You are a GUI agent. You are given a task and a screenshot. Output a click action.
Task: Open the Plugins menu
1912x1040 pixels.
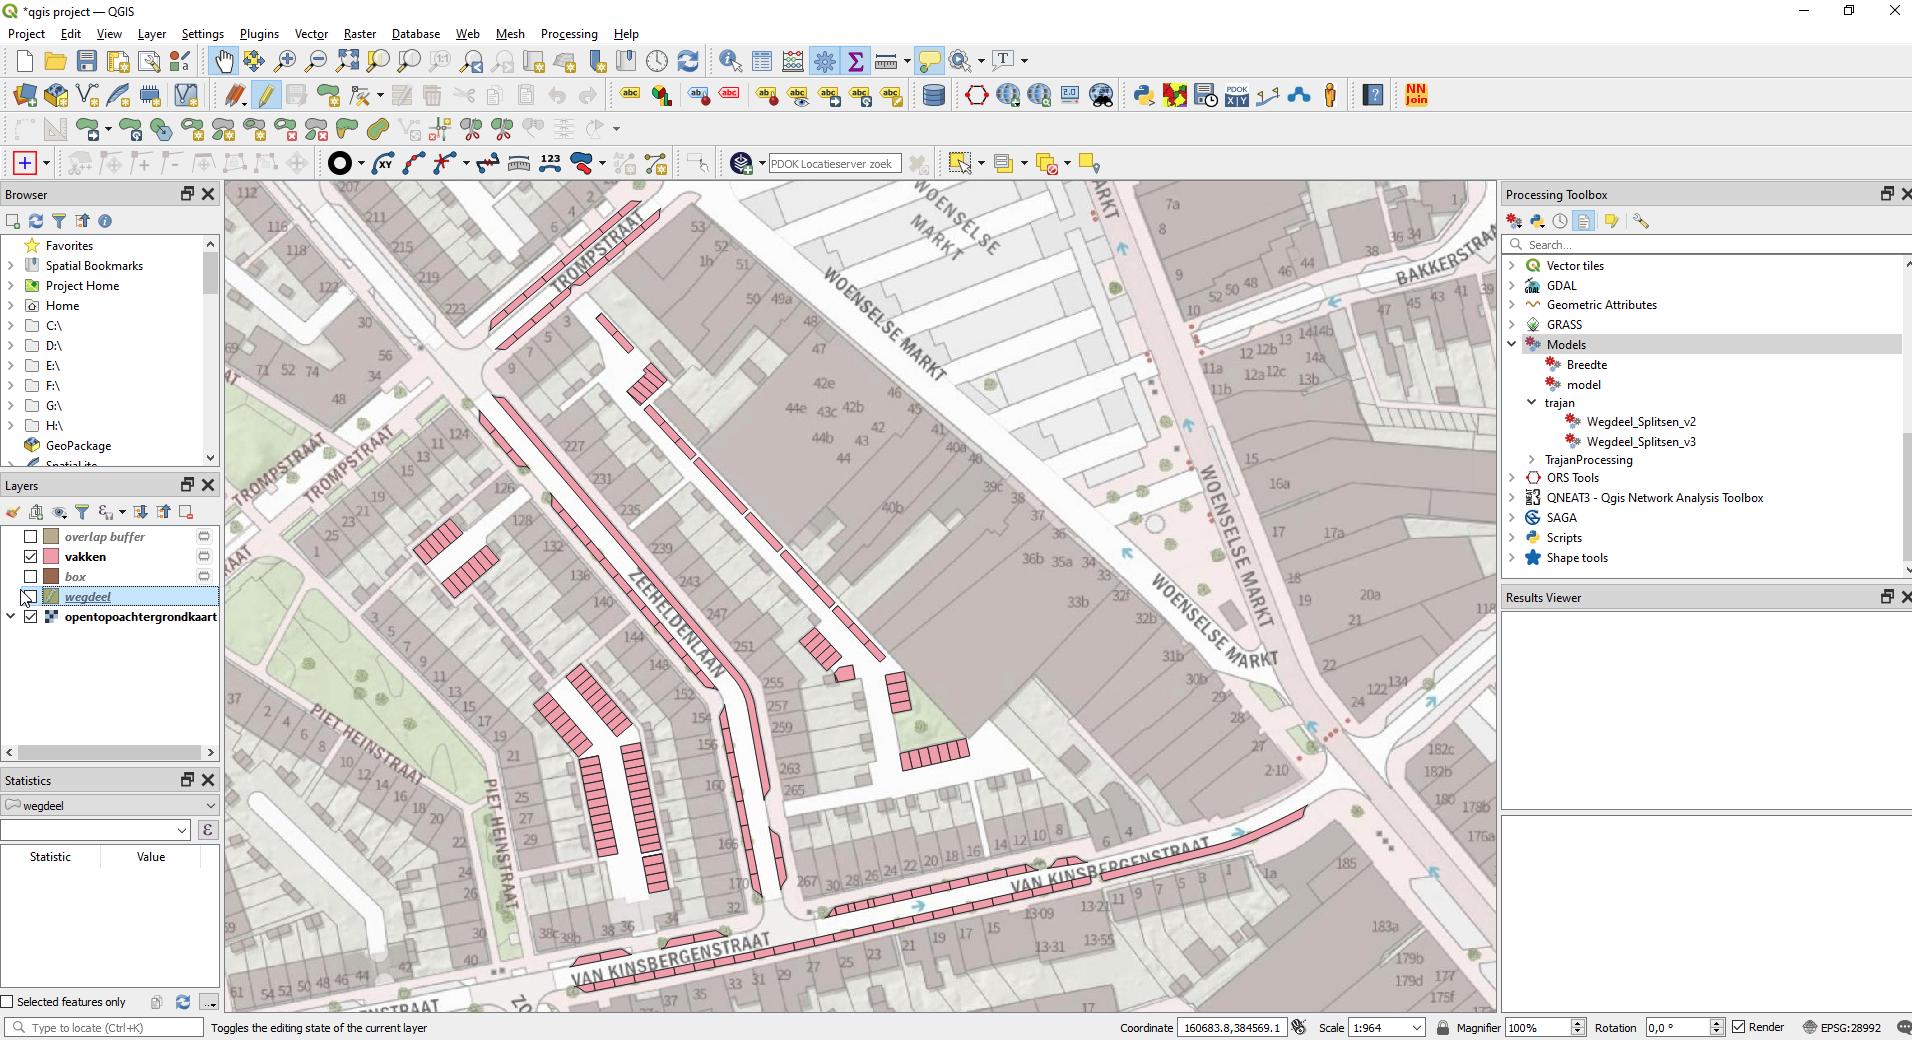click(259, 34)
